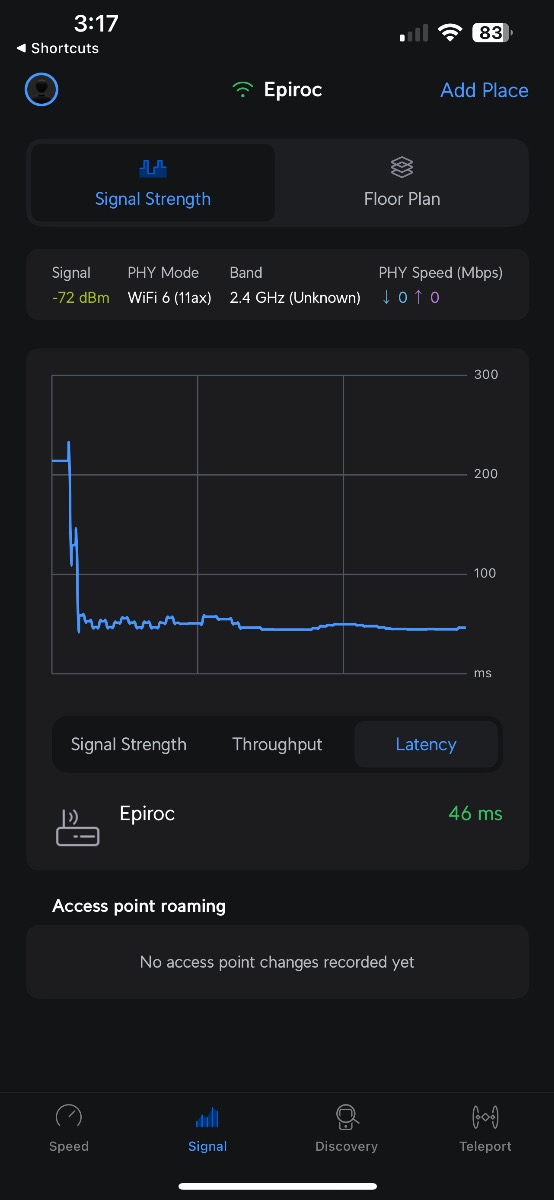Image resolution: width=554 pixels, height=1200 pixels.
Task: Open the Speed tab gauge icon
Action: (69, 1117)
